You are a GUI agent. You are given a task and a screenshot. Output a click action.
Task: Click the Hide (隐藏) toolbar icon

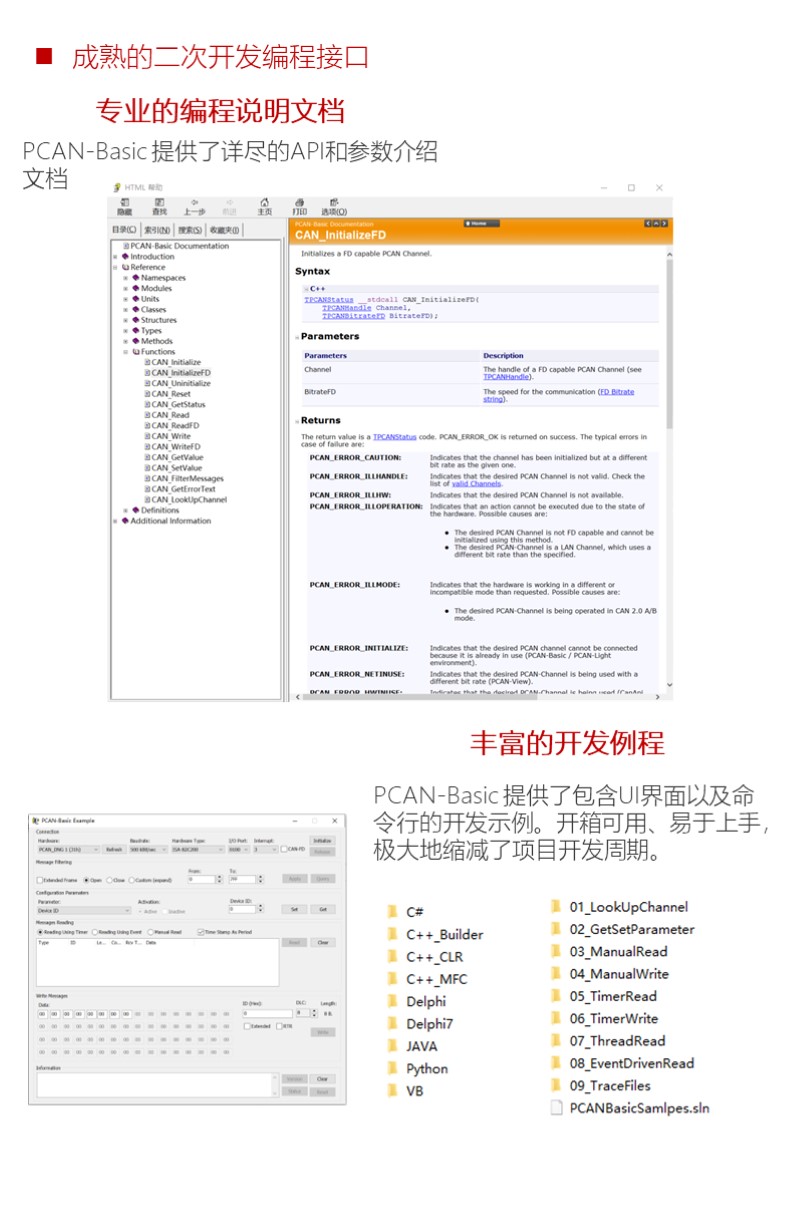tap(124, 206)
